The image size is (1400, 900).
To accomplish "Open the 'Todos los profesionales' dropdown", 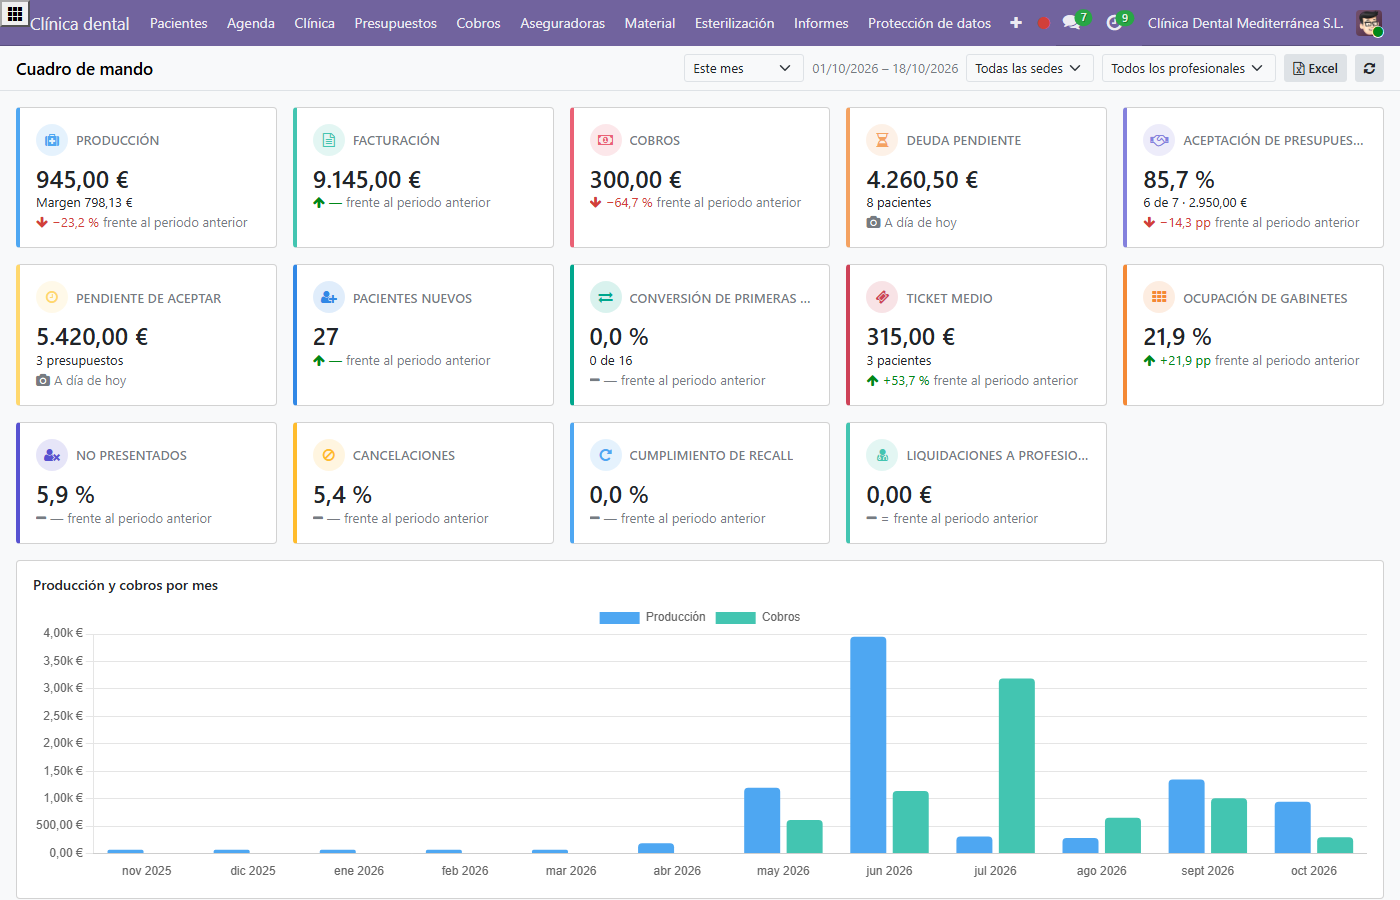I will (x=1188, y=68).
